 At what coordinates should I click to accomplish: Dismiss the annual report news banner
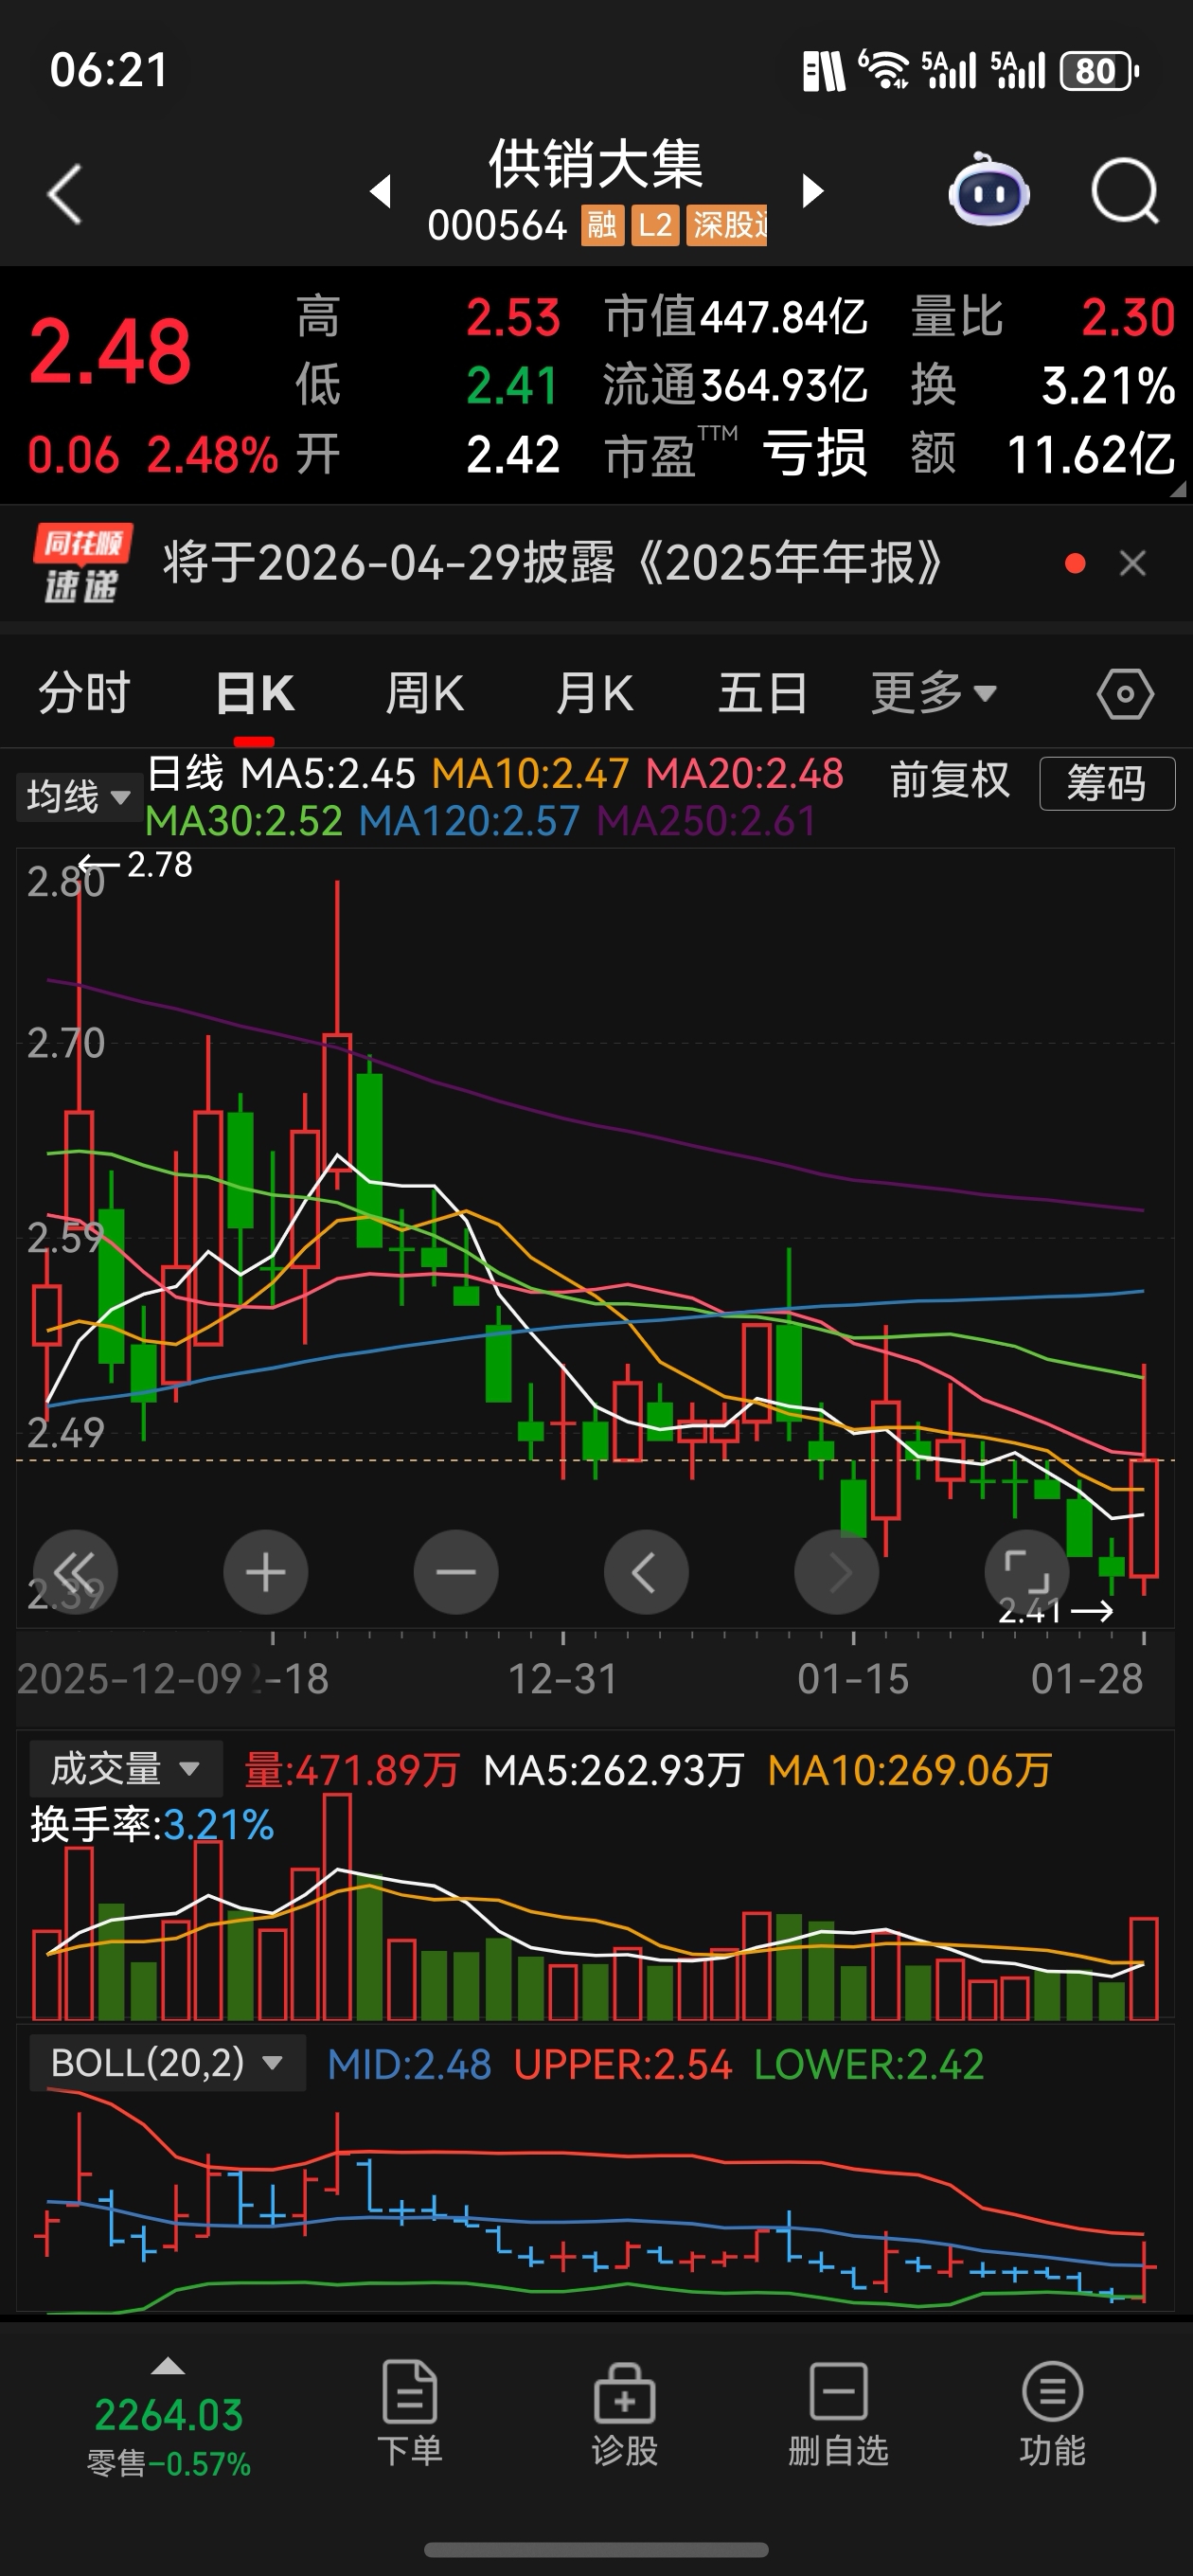pyautogui.click(x=1132, y=564)
